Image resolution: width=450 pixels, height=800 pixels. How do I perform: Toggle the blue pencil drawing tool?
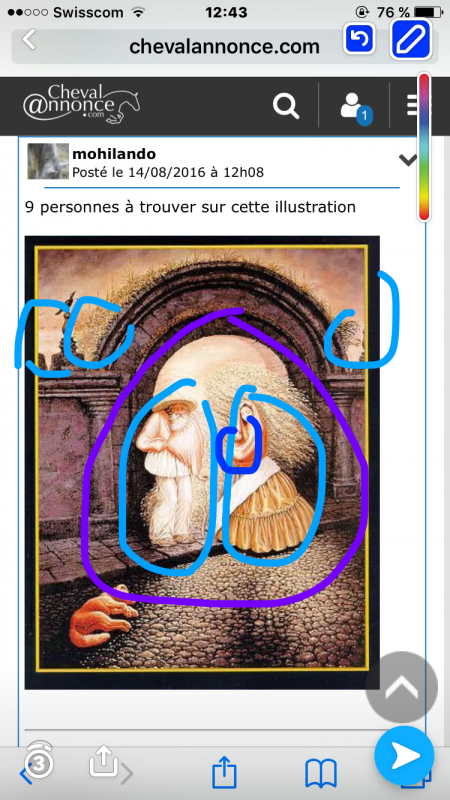pyautogui.click(x=411, y=39)
